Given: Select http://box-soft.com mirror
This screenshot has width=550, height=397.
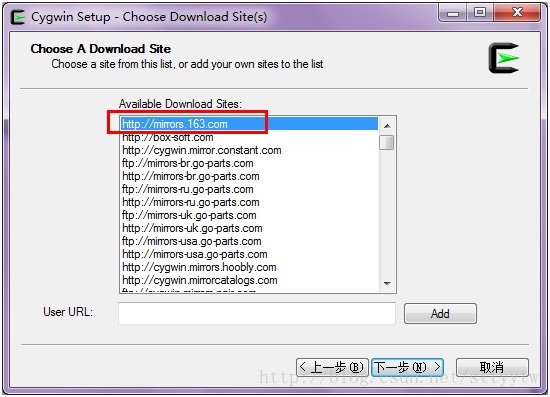Looking at the screenshot, I should pyautogui.click(x=249, y=137).
